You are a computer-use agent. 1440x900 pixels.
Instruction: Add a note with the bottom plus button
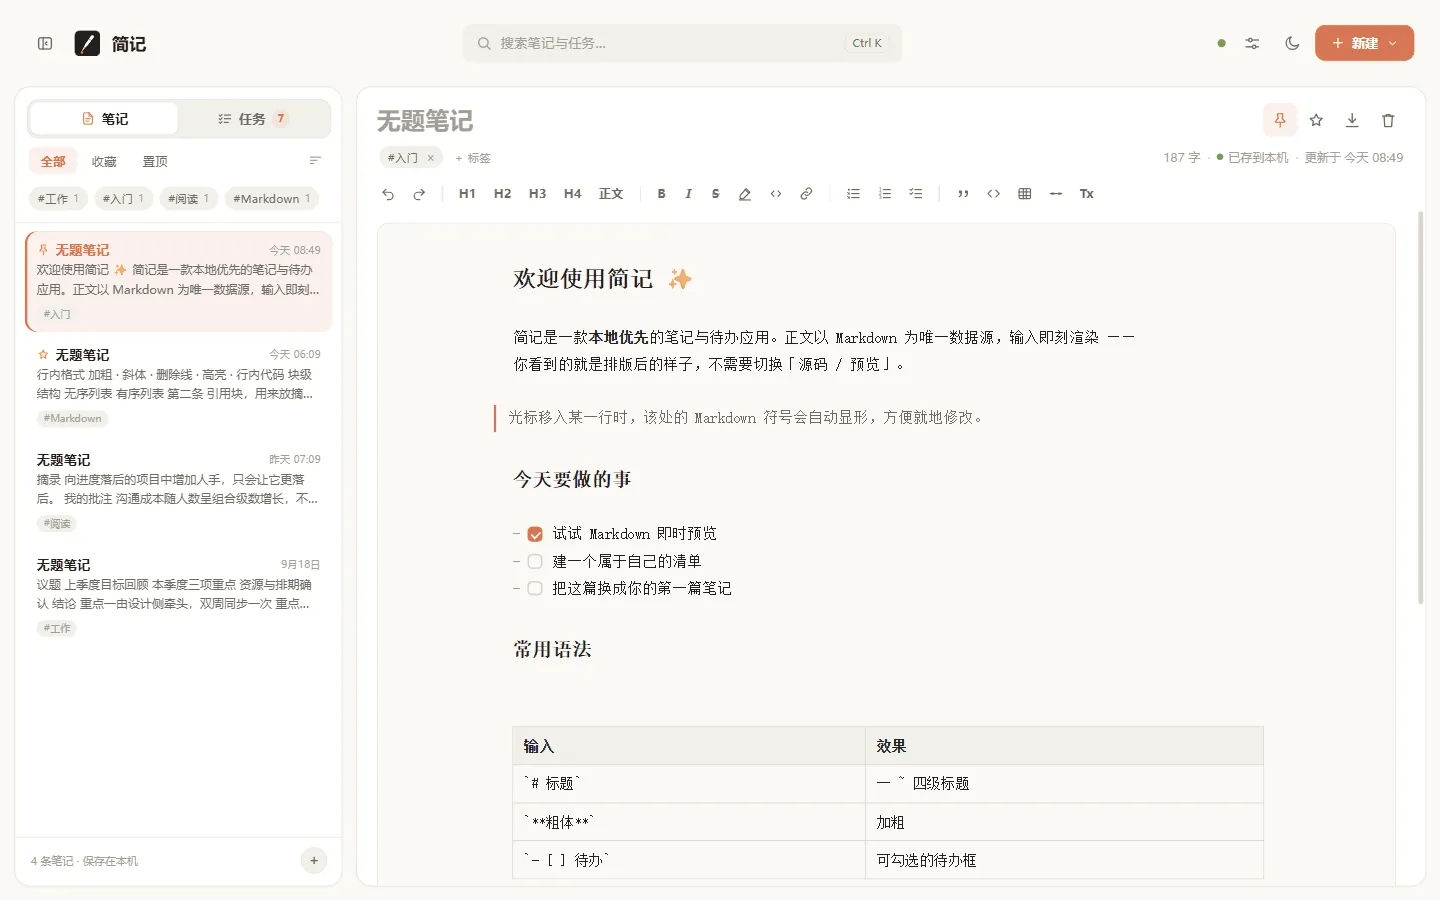pos(314,860)
